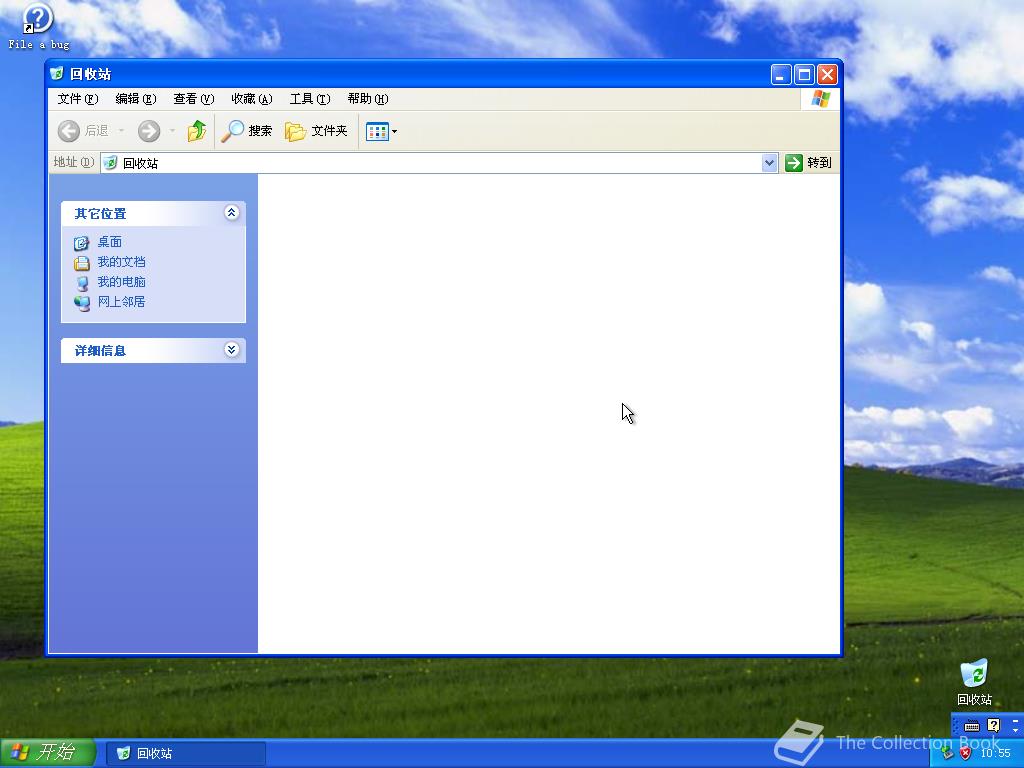The height and width of the screenshot is (768, 1024).
Task: Open the 开始 Start menu button
Action: (48, 752)
